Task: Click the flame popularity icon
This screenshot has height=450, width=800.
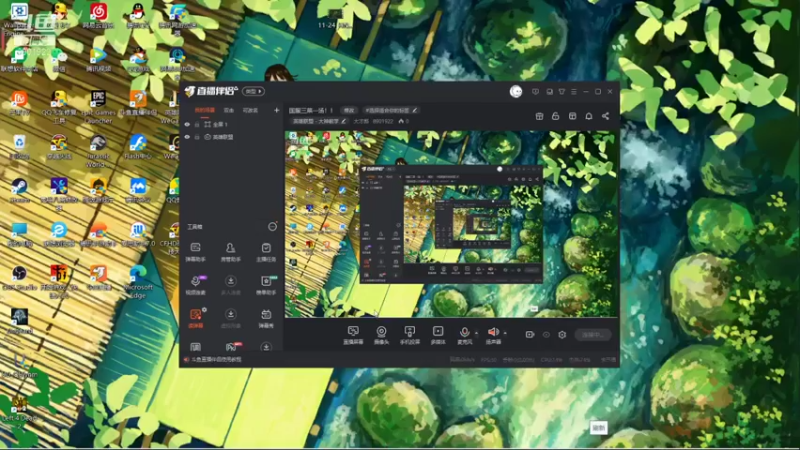Action: coord(401,121)
